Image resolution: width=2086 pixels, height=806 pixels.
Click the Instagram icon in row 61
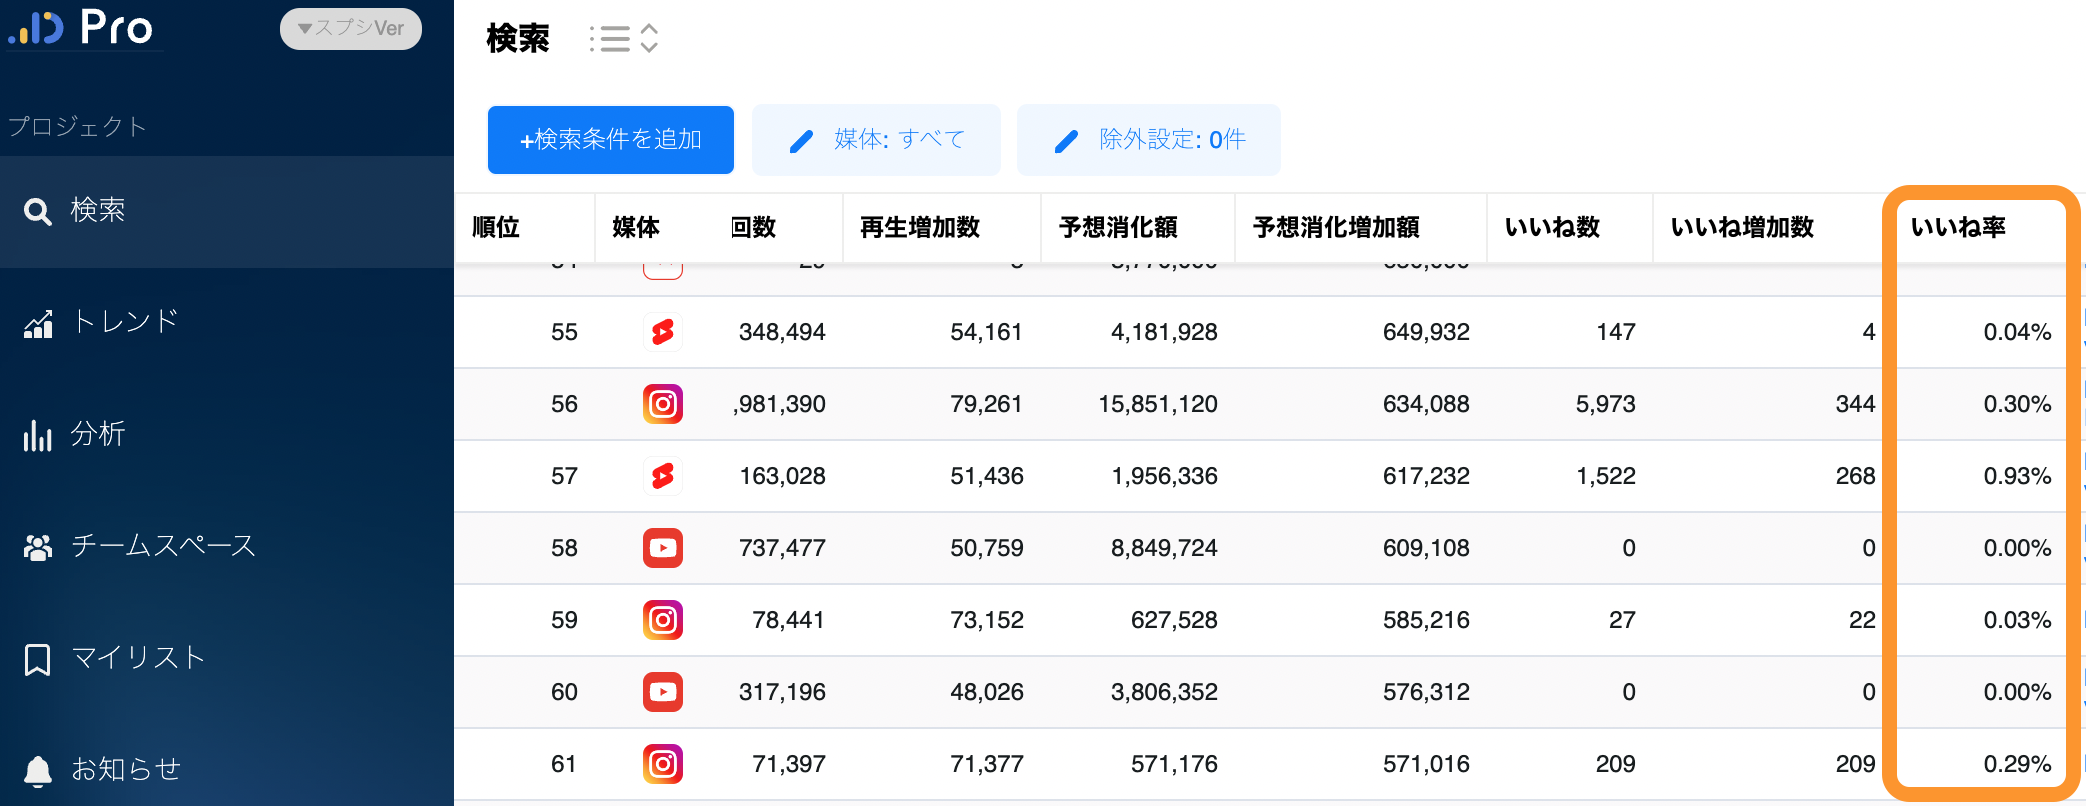point(662,764)
